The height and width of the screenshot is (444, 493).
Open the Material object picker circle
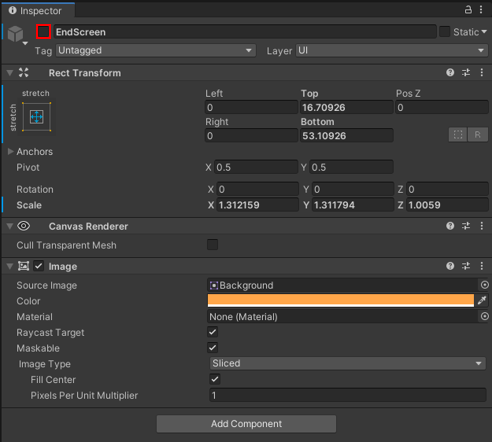[484, 316]
